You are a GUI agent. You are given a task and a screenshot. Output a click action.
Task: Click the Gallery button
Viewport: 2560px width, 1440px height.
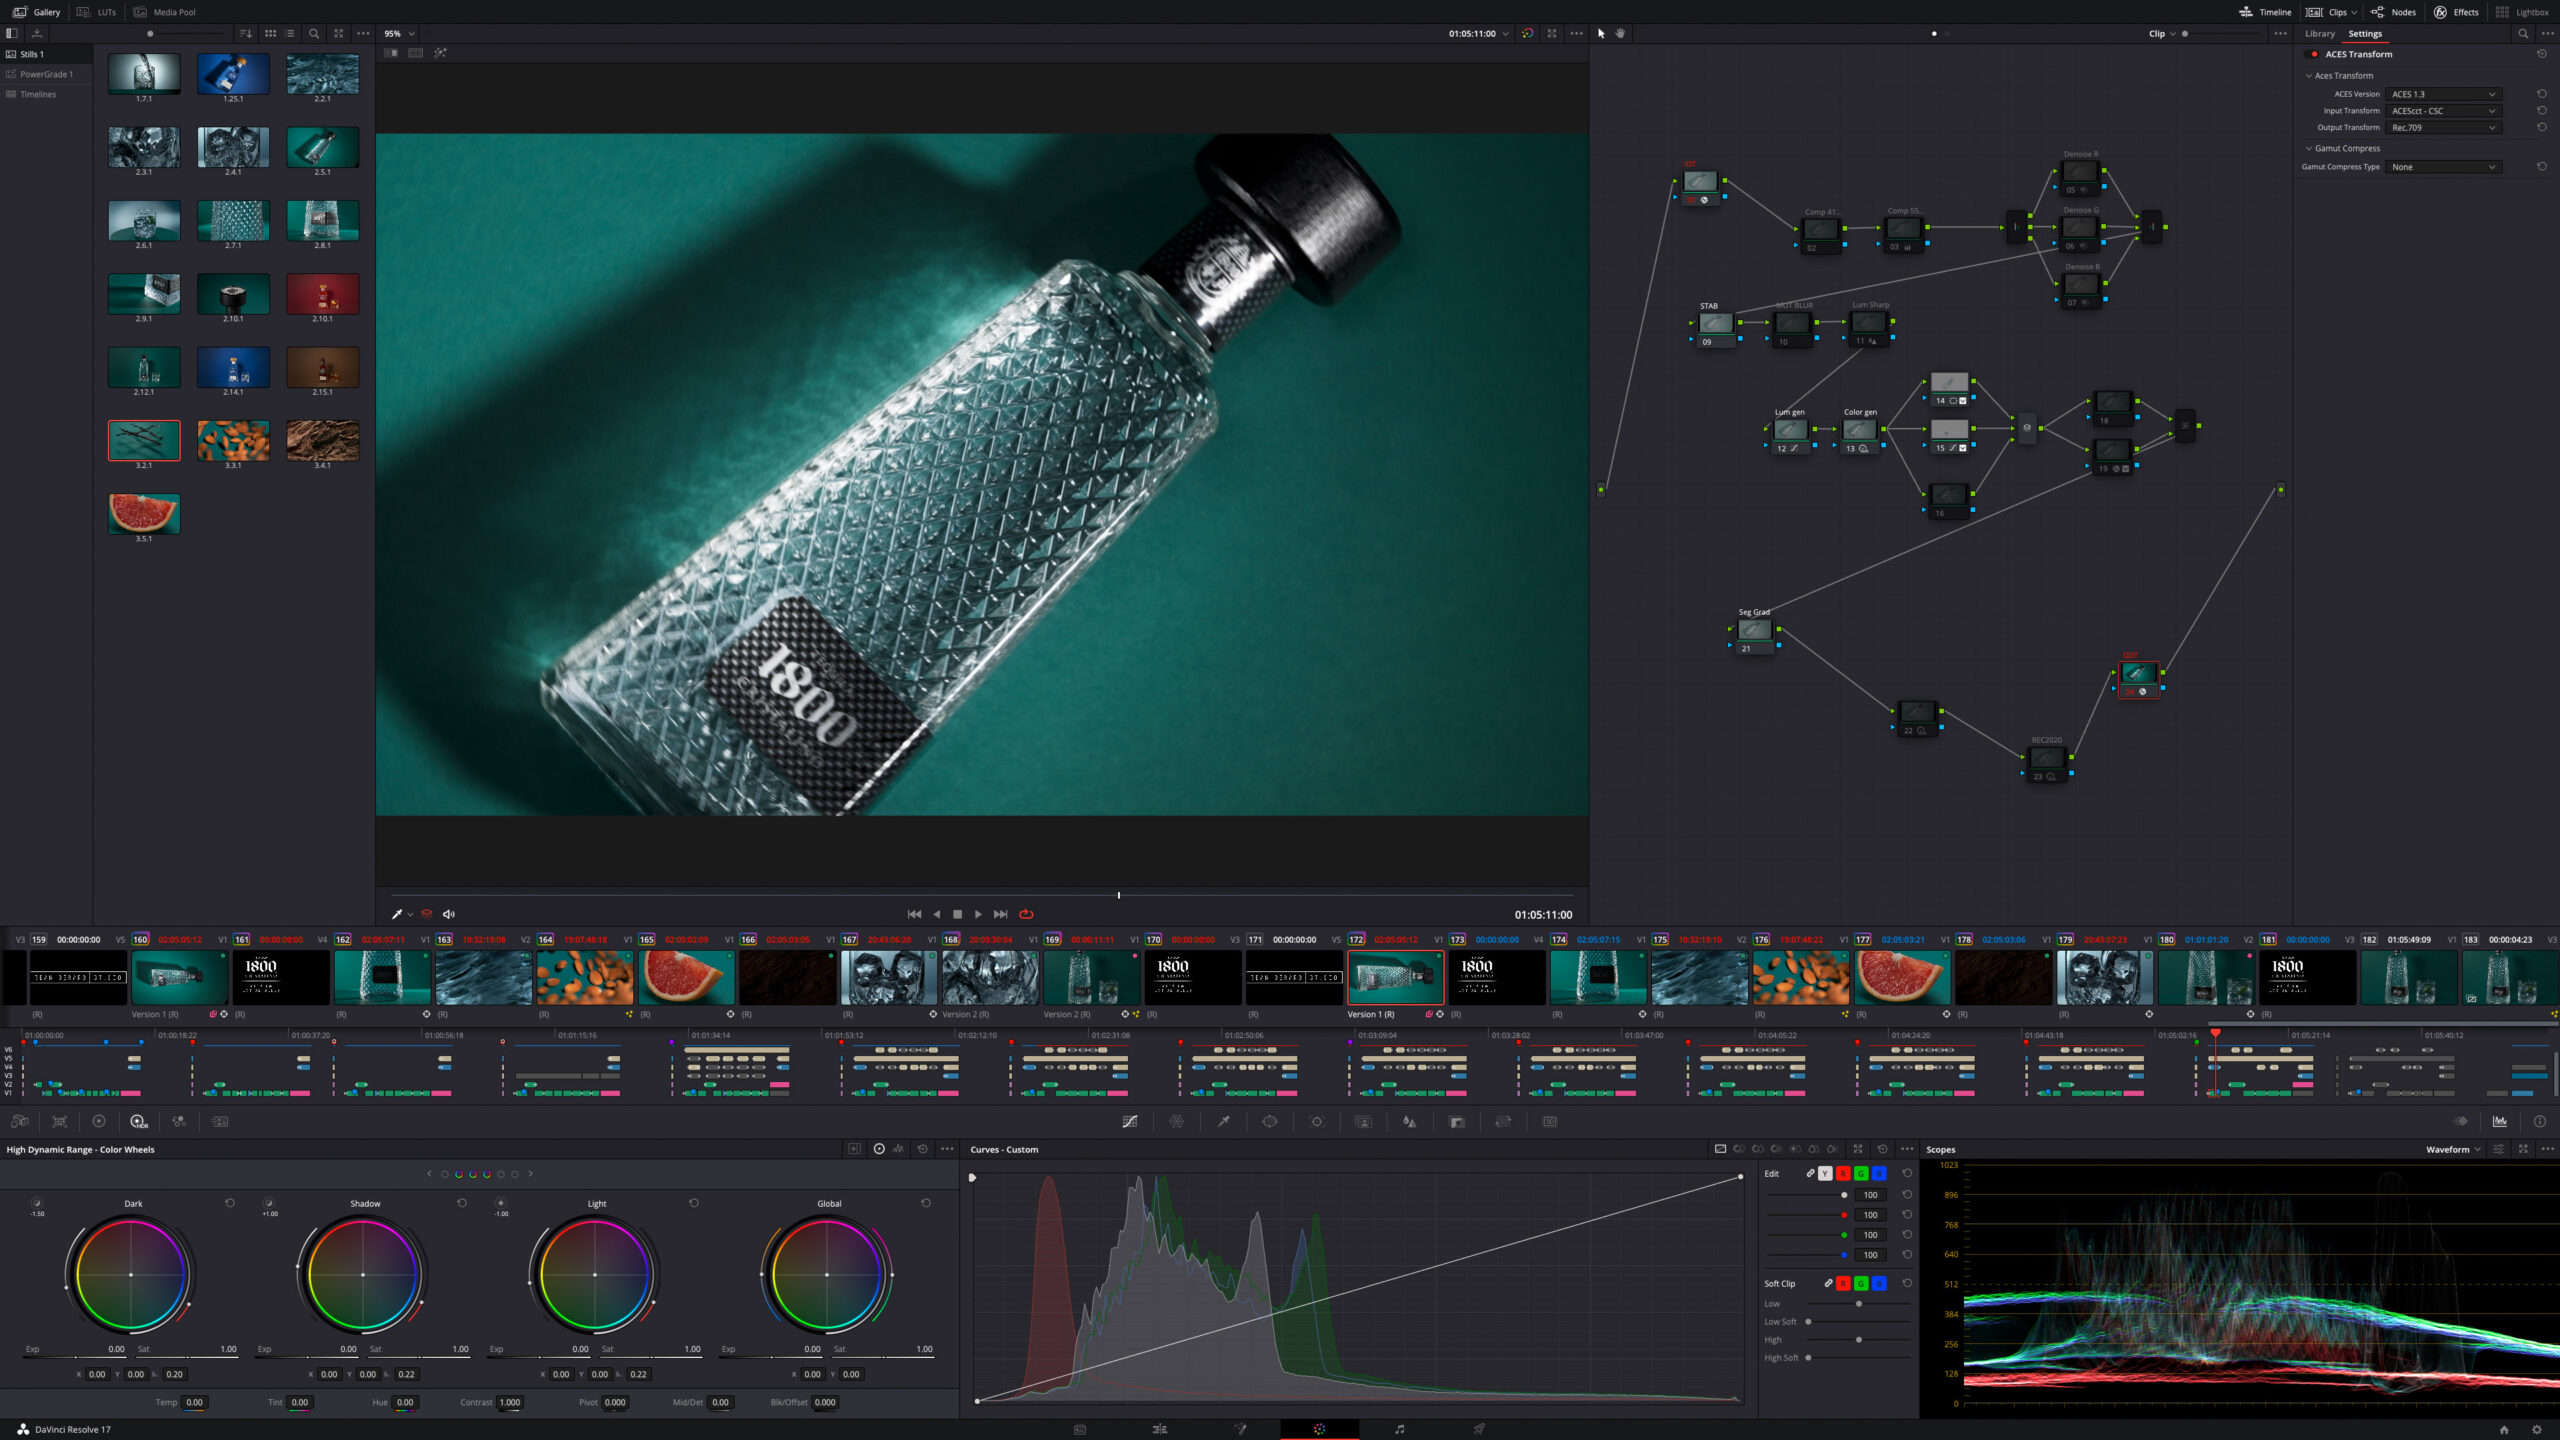click(37, 12)
